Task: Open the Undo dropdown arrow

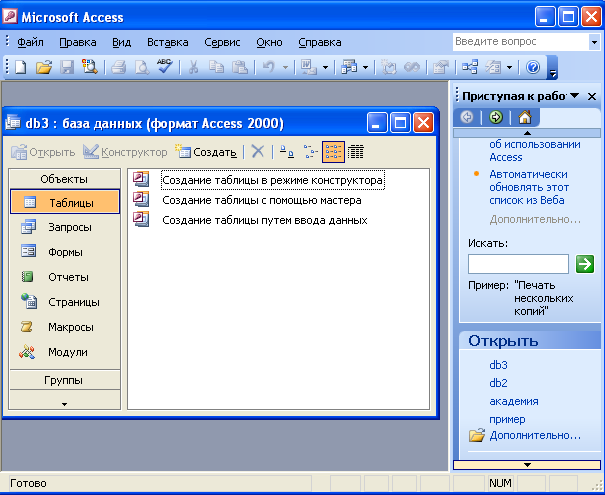Action: 286,68
